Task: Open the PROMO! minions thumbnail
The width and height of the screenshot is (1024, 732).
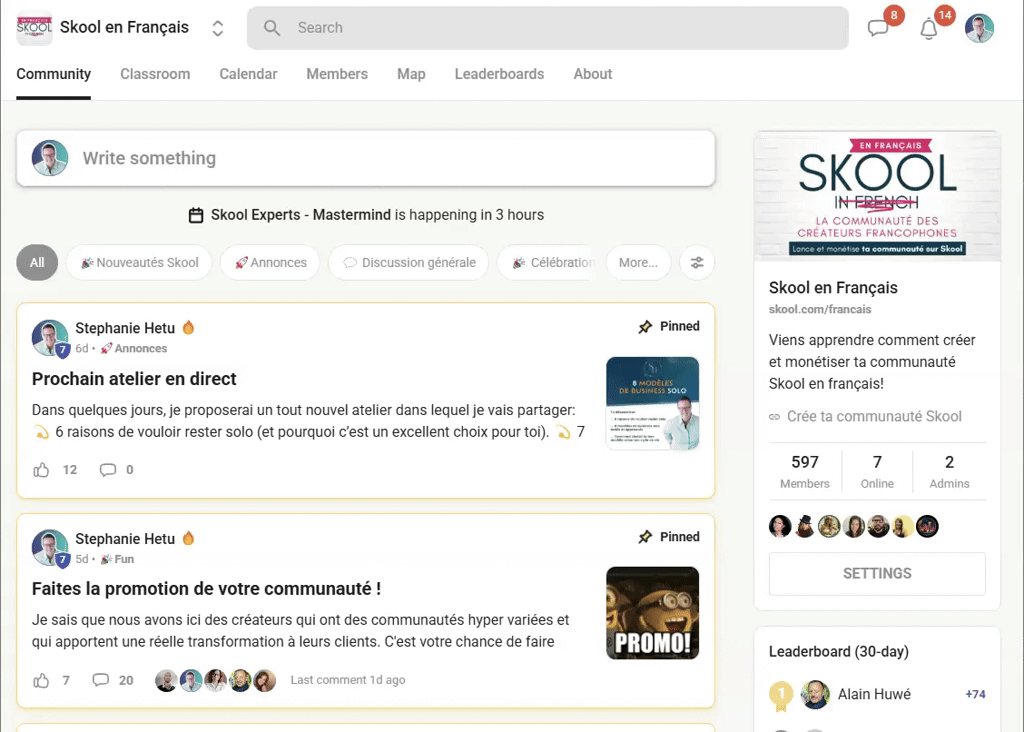Action: point(652,613)
